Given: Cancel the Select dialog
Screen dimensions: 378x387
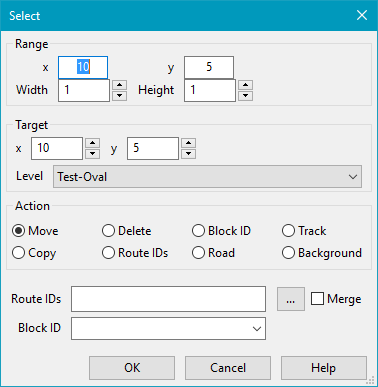Looking at the screenshot, I should point(228,368).
